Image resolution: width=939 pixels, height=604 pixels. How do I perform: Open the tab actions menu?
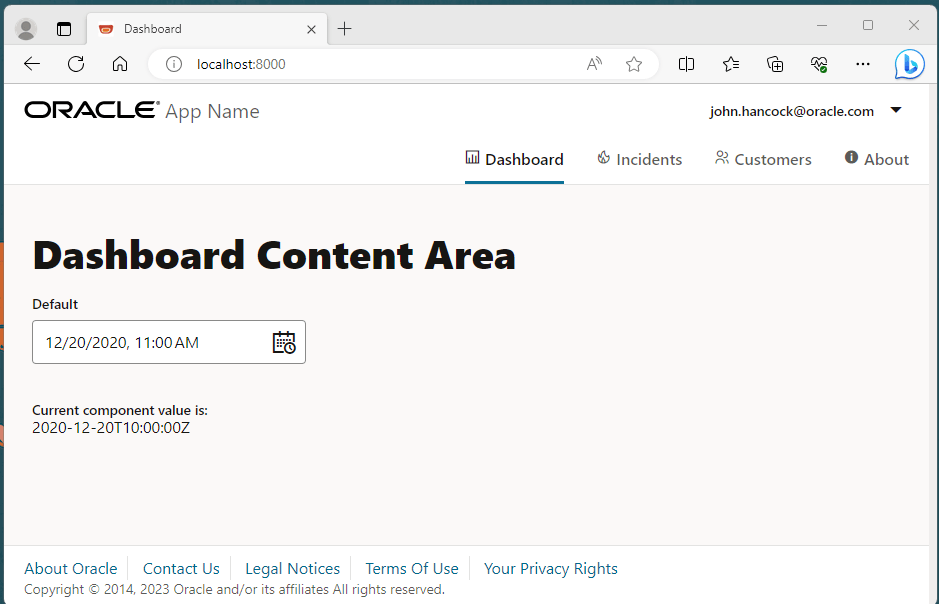(64, 28)
